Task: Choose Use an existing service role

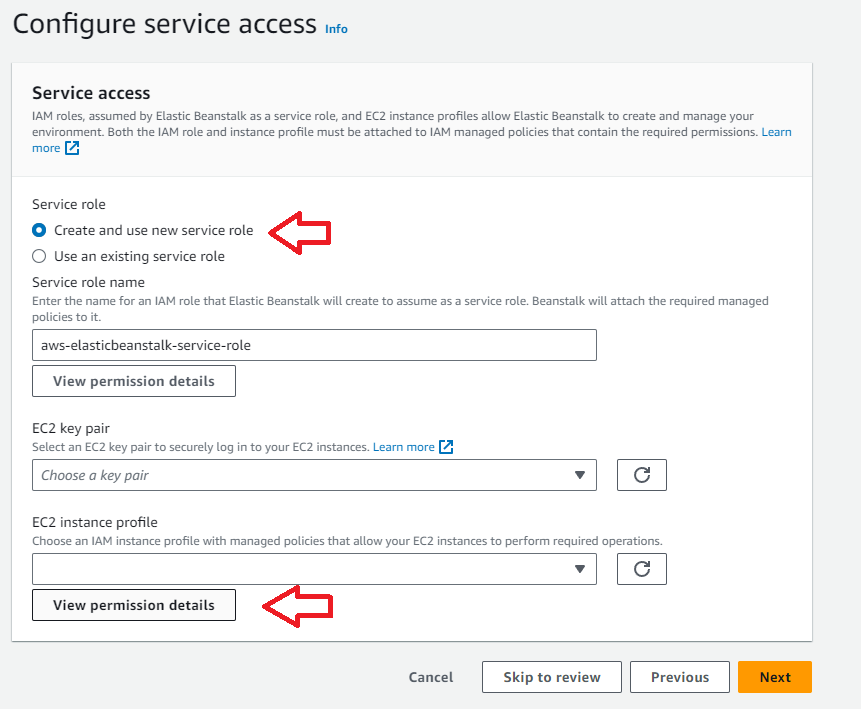Action: [x=39, y=256]
